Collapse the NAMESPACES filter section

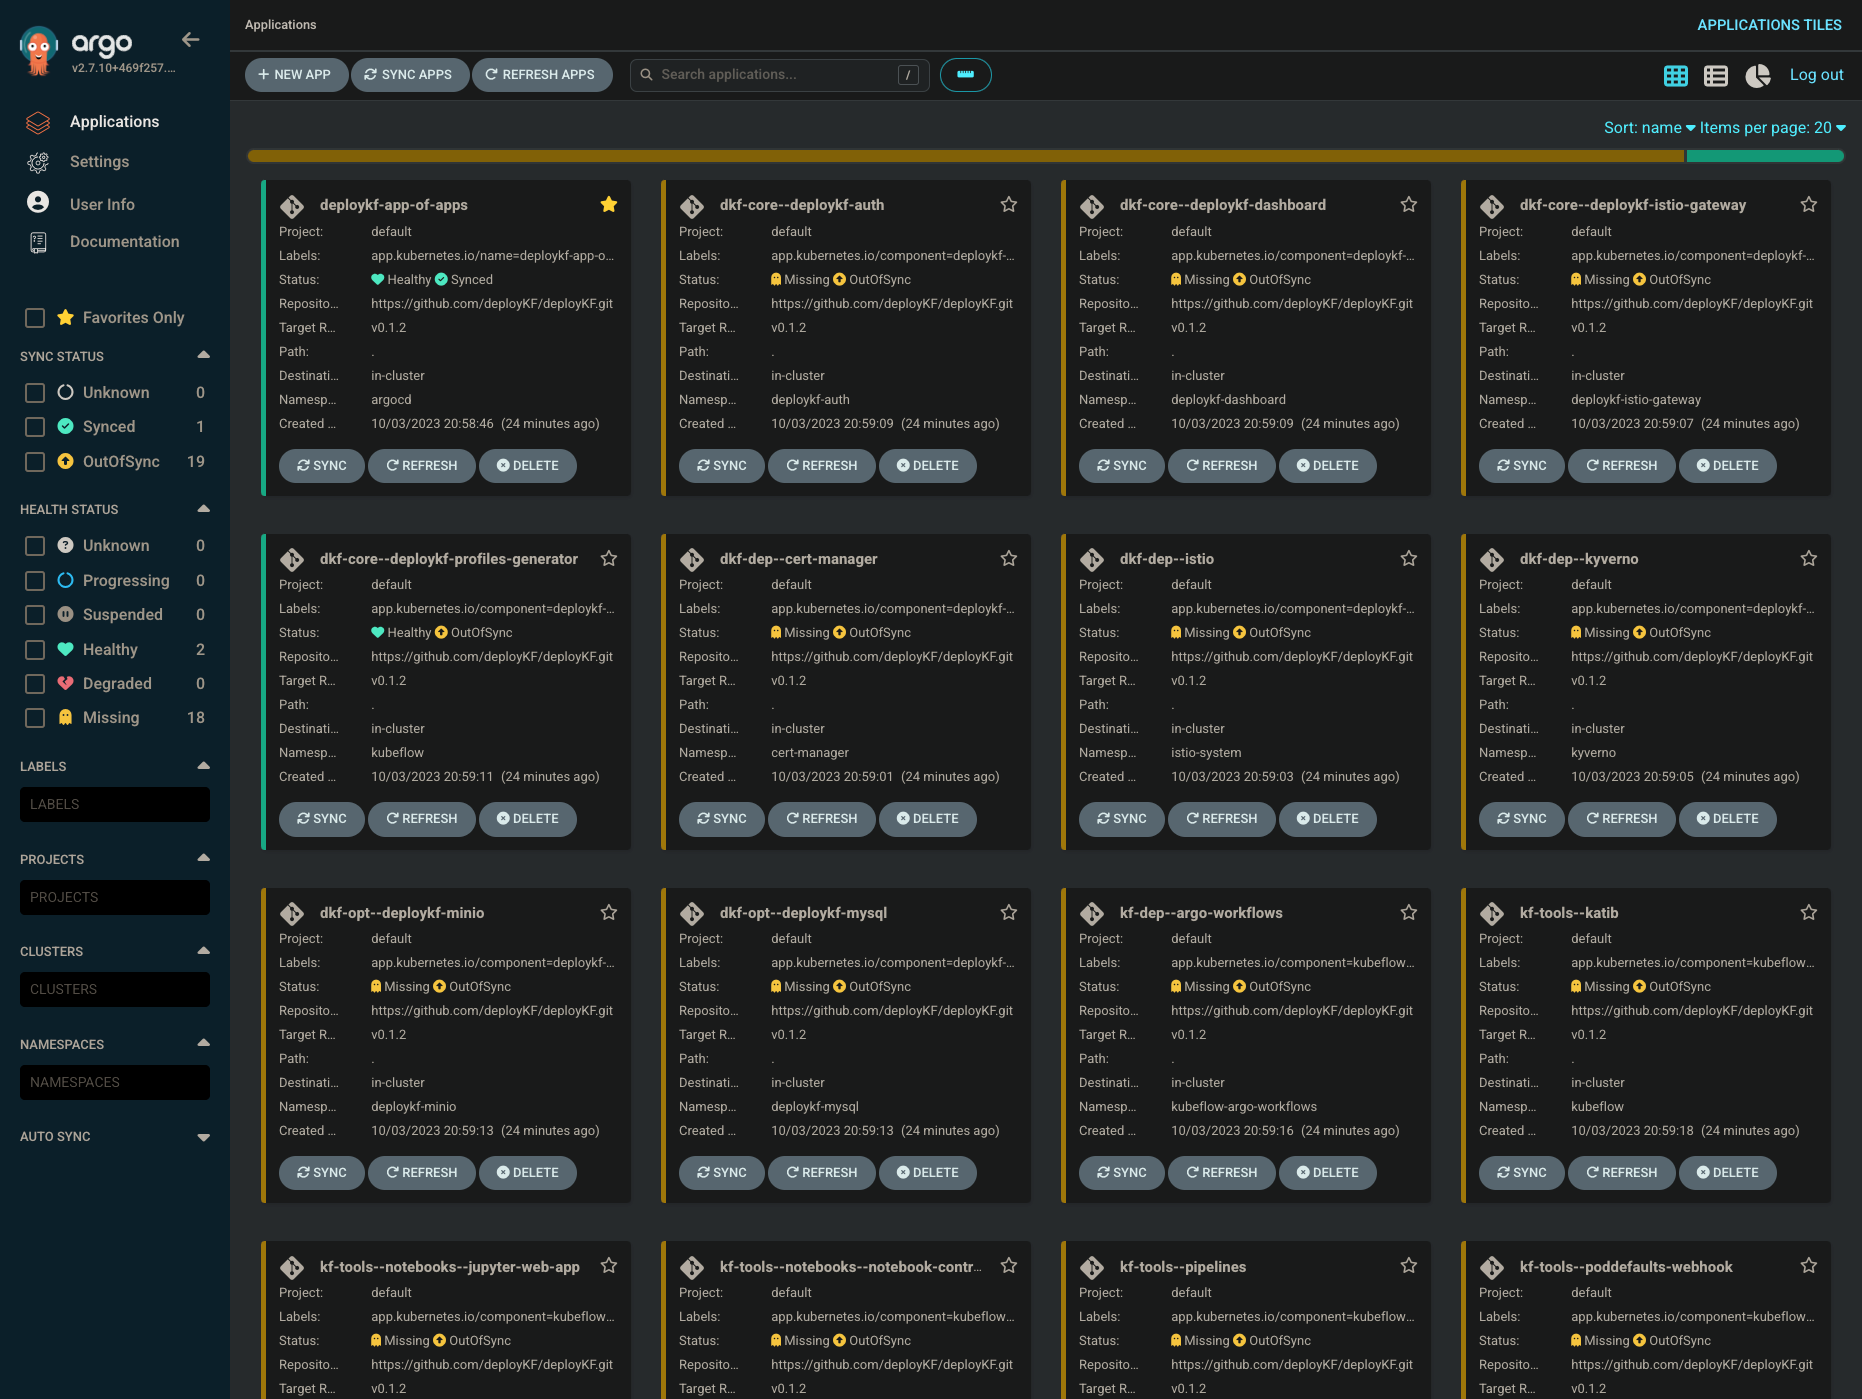[x=204, y=1043]
